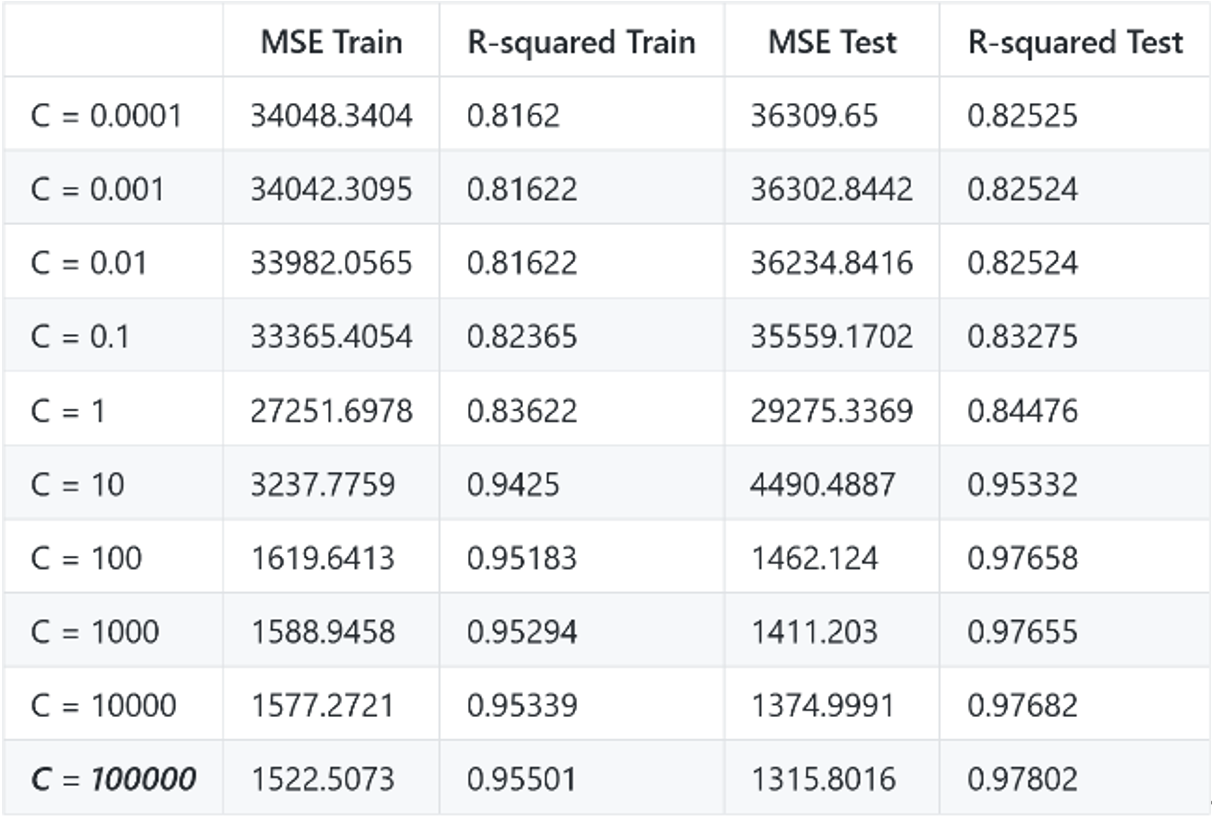Image resolution: width=1212 pixels, height=816 pixels.
Task: Click the R-squared Train column header
Action: click(x=581, y=42)
